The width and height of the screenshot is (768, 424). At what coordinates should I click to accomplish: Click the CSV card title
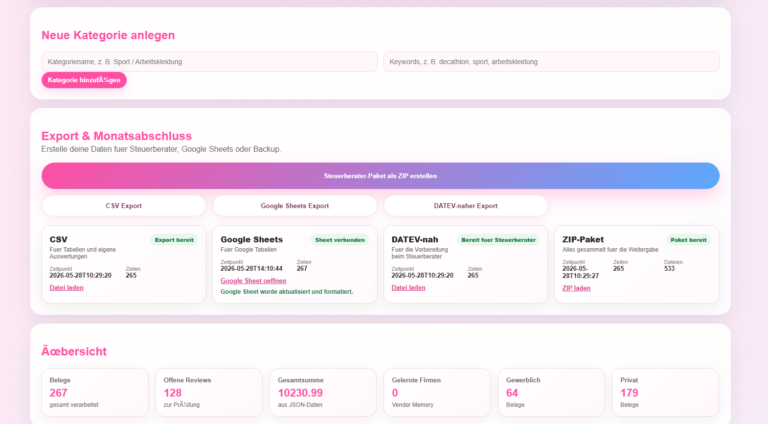click(x=58, y=239)
